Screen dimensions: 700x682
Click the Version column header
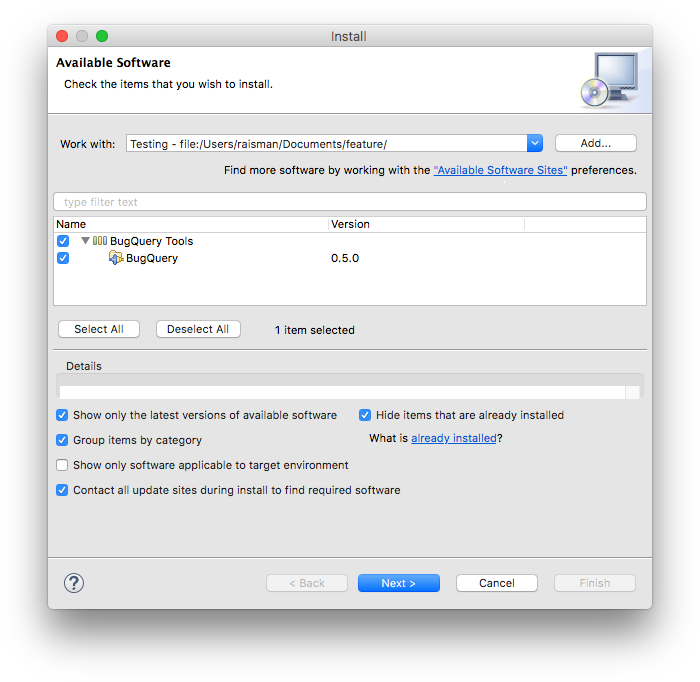pos(426,224)
